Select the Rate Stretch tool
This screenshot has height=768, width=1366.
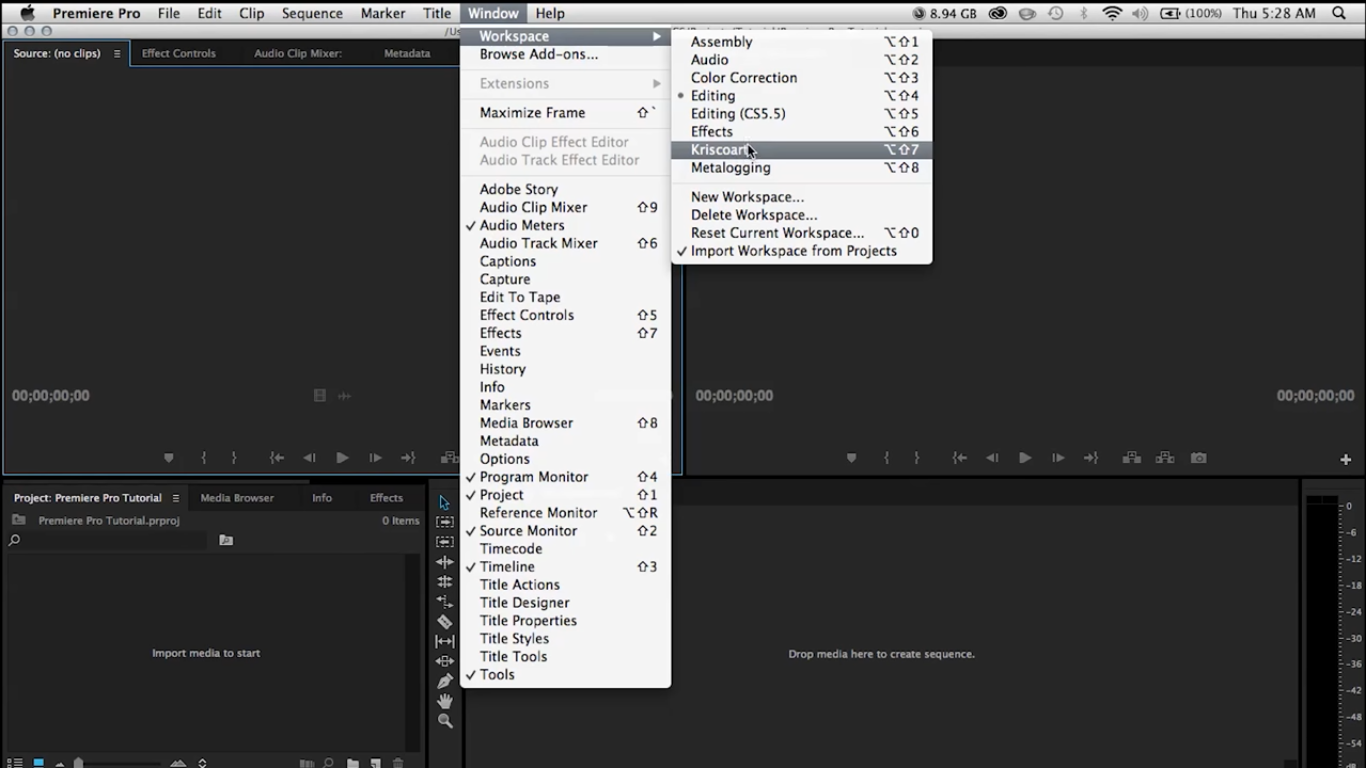pos(445,602)
